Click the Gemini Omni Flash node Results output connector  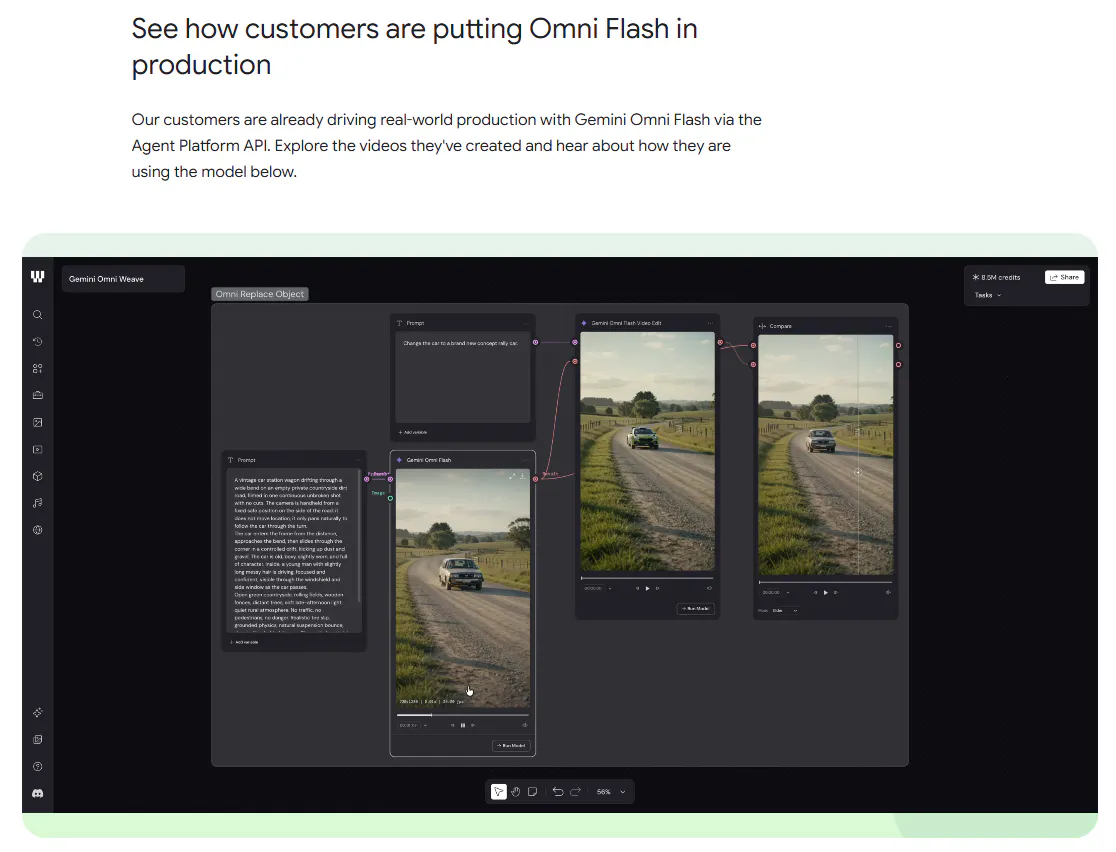pos(535,479)
